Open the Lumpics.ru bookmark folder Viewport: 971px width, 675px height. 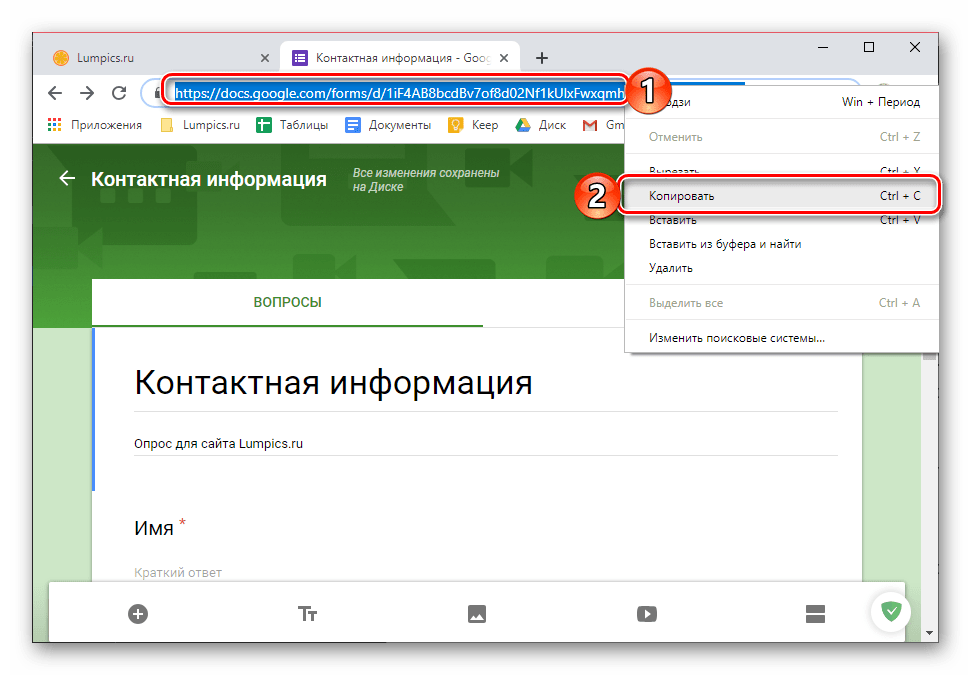point(200,125)
